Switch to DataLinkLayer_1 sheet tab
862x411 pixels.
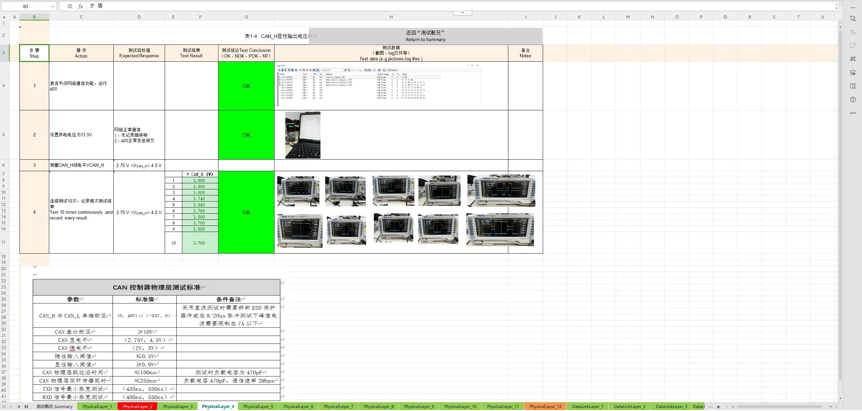pos(587,407)
